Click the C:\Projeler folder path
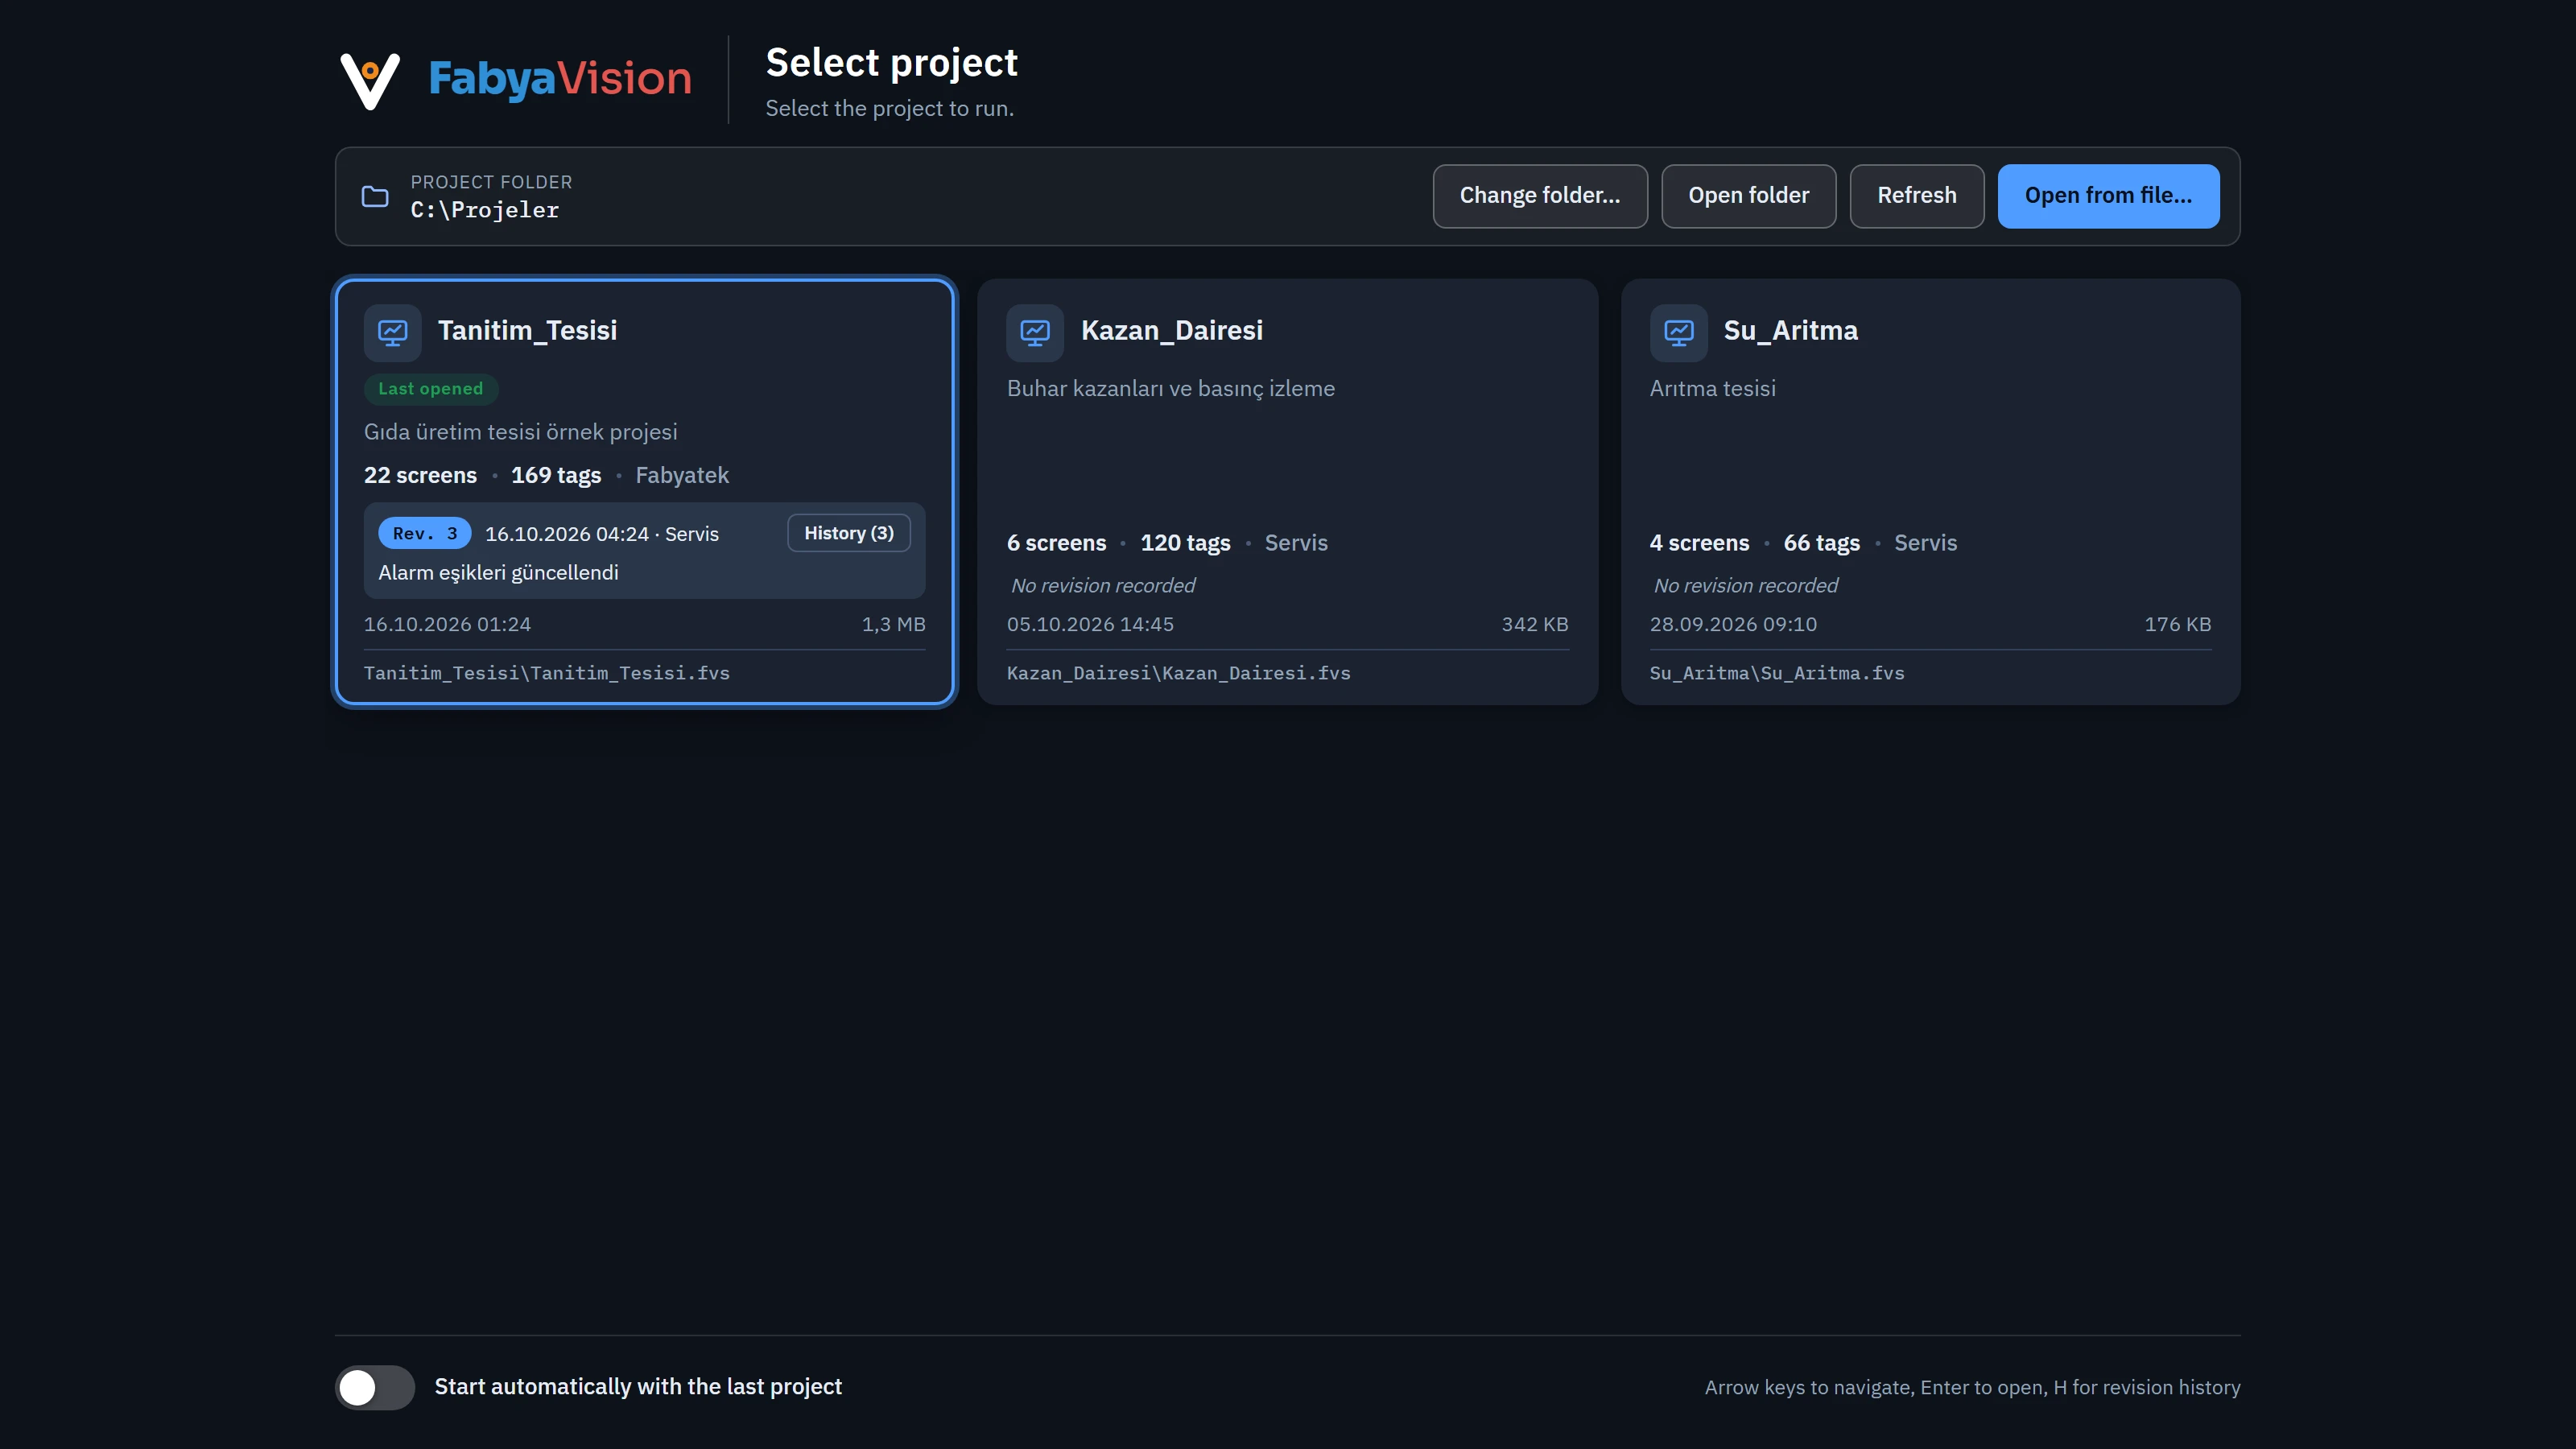 pos(485,210)
